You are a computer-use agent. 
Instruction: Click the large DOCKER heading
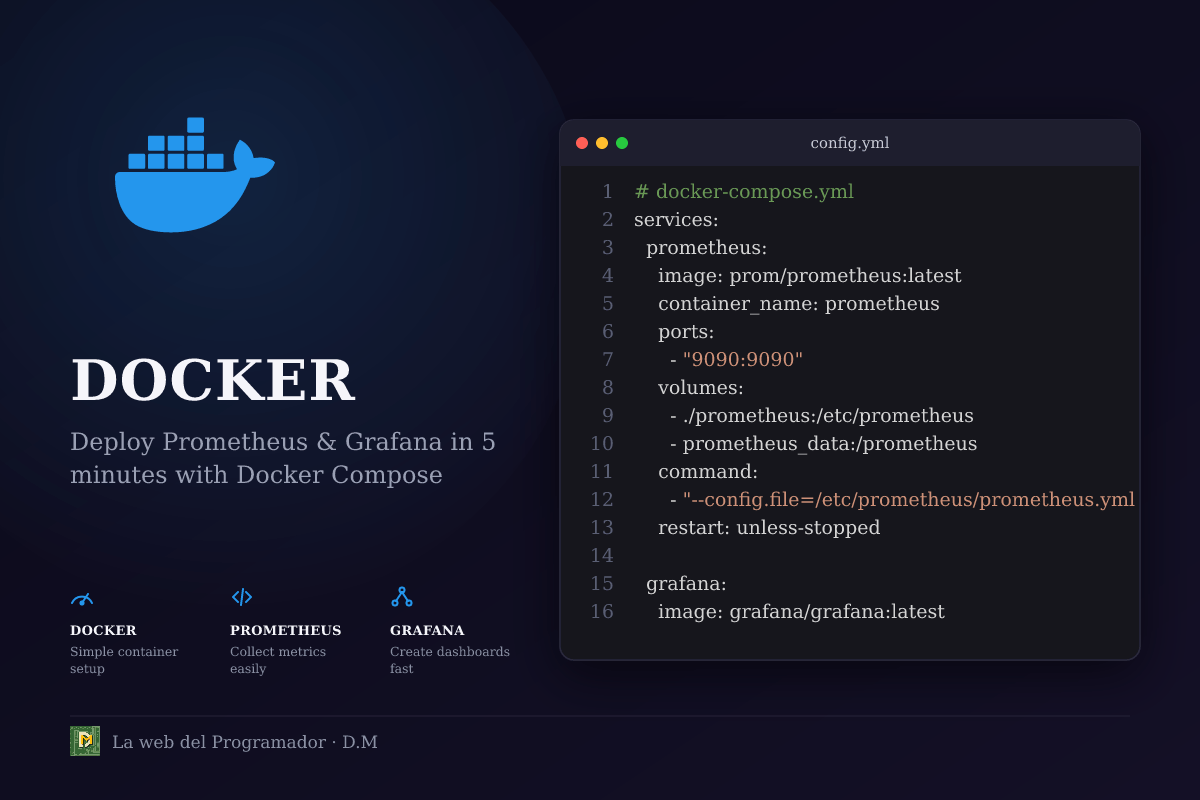(213, 381)
